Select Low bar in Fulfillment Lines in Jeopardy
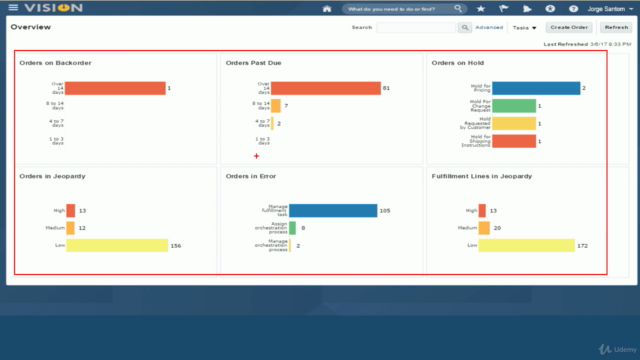This screenshot has width=640, height=360. pos(527,245)
